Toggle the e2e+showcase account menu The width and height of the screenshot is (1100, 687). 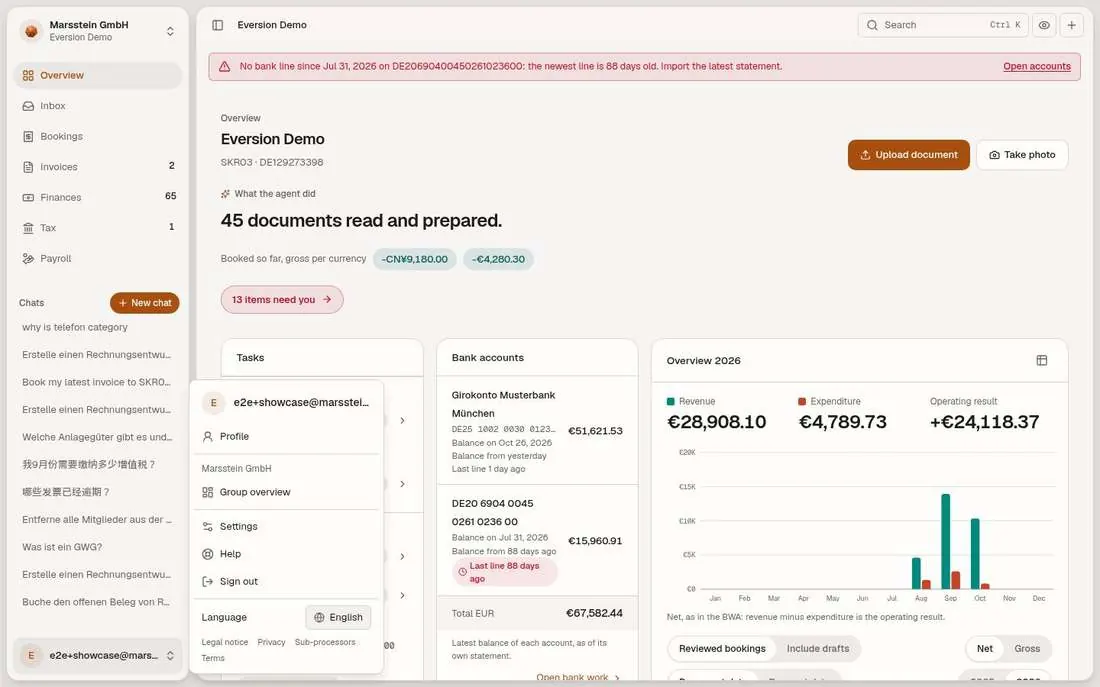(x=98, y=655)
